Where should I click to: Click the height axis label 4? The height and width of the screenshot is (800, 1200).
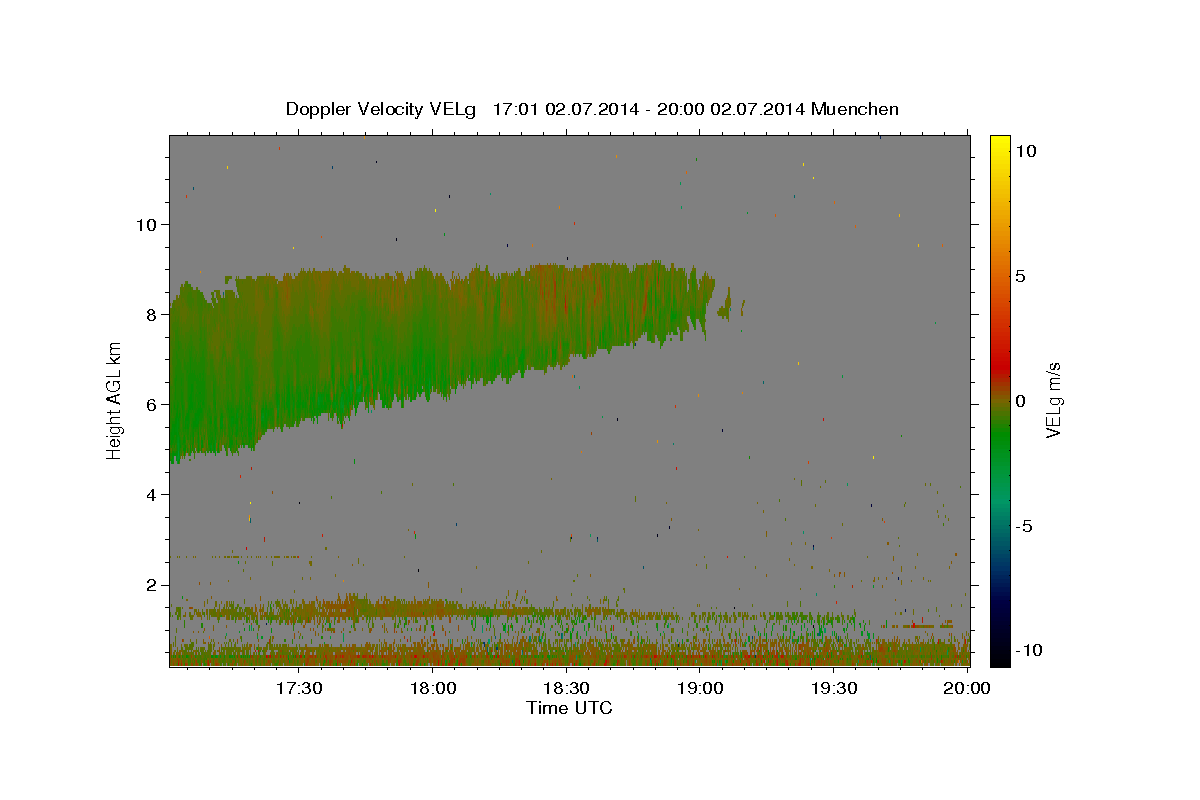(x=152, y=494)
